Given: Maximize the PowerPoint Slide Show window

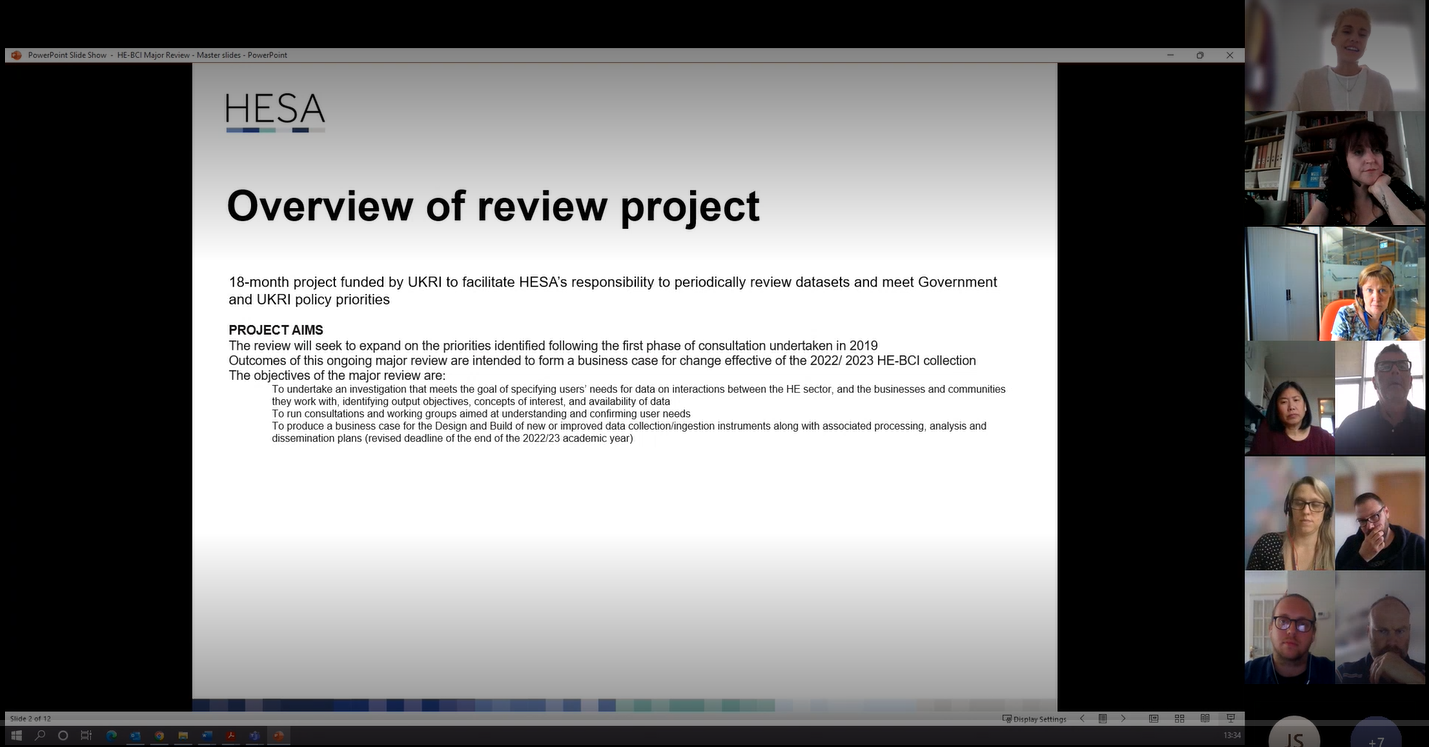Looking at the screenshot, I should coord(1200,55).
